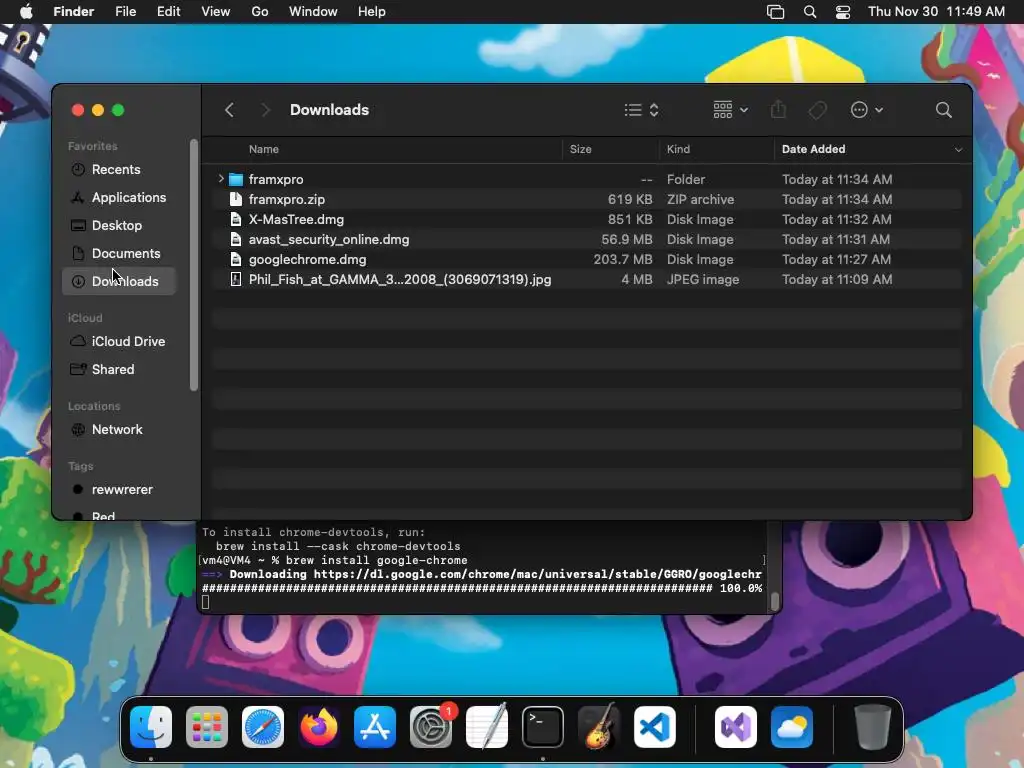
Task: Open Network in the sidebar
Action: pos(119,430)
